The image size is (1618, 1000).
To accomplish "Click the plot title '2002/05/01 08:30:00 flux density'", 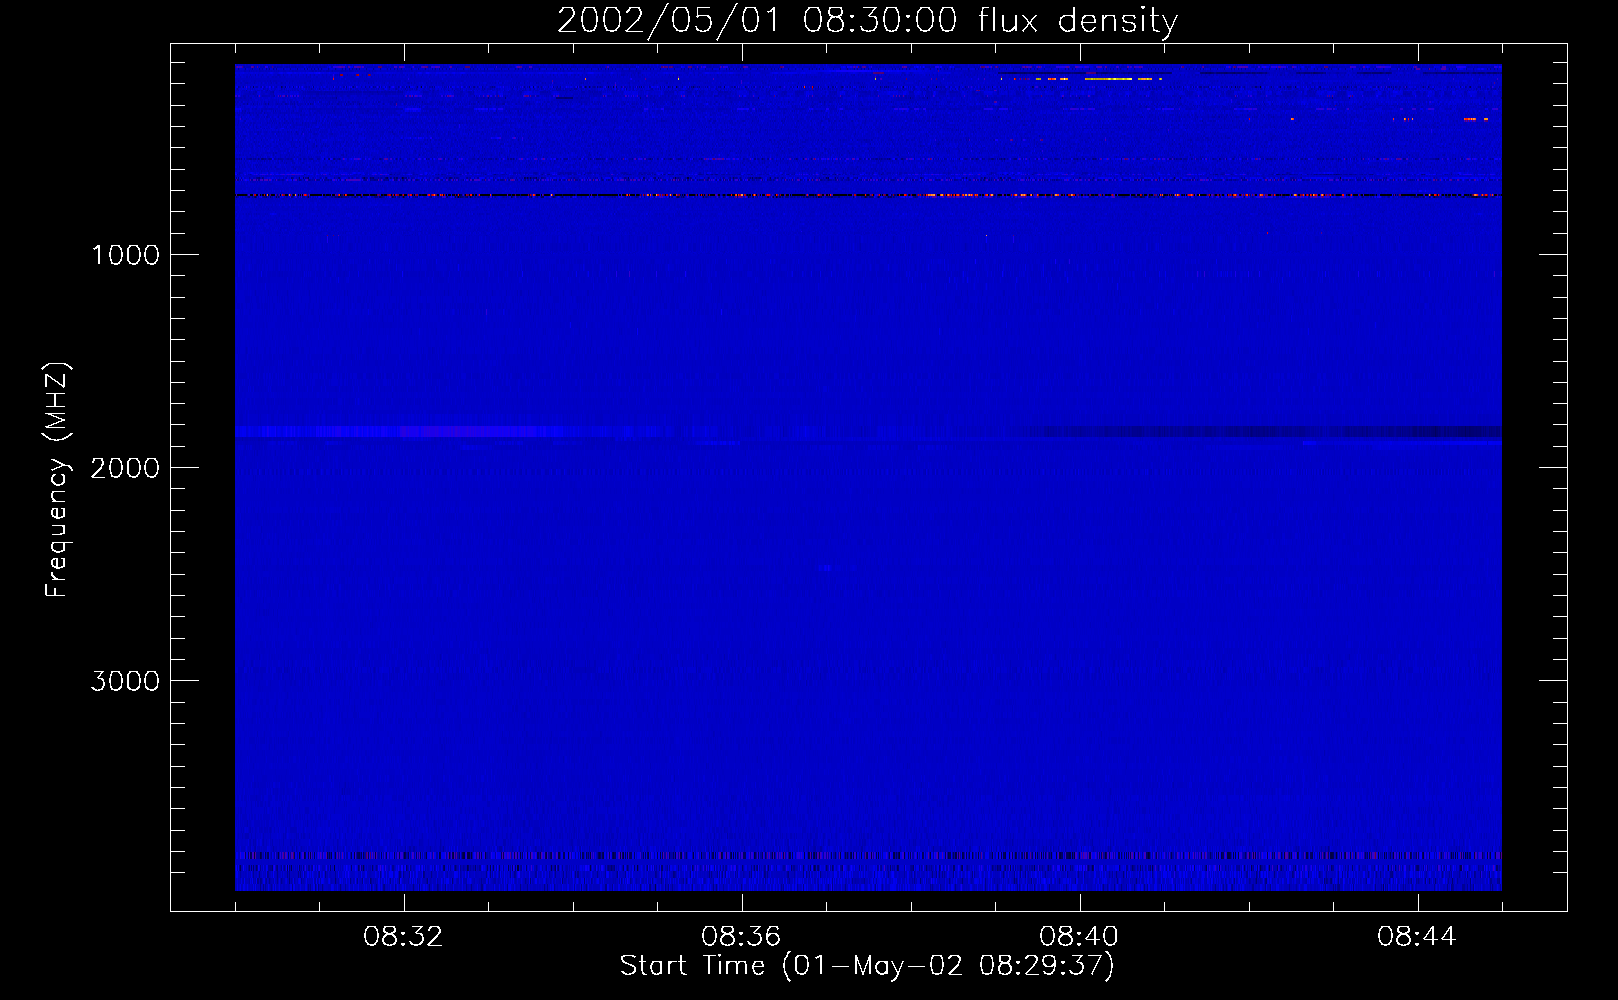I will coord(867,21).
